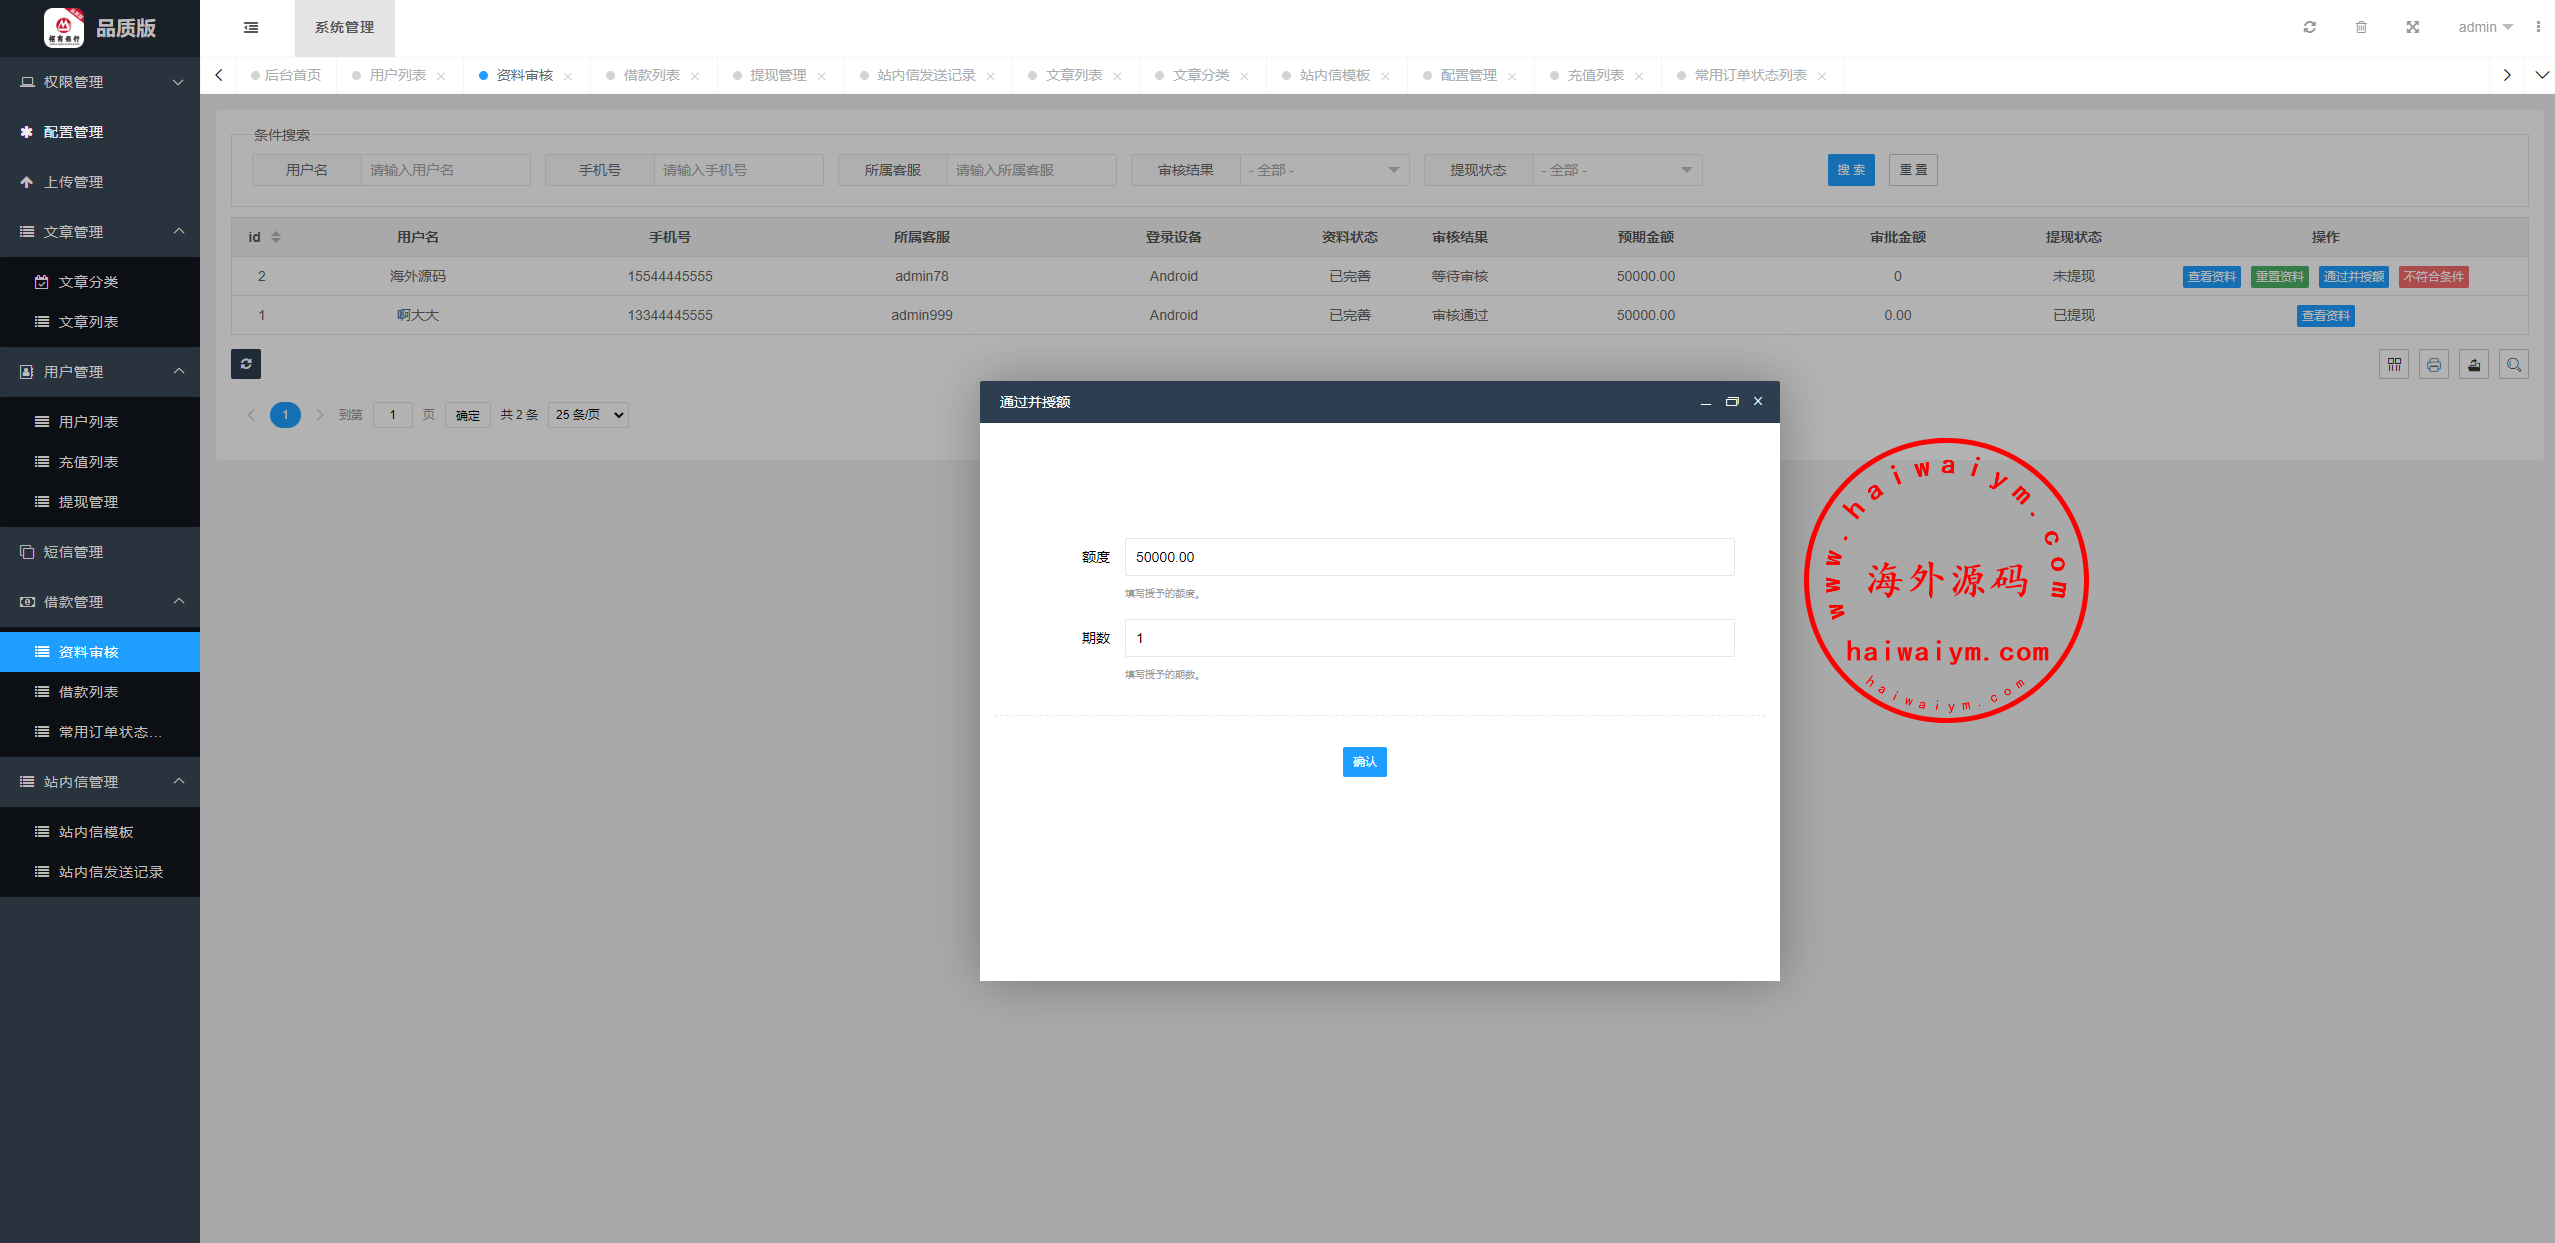The image size is (2555, 1243).
Task: Toggle fullscreen via the expand icon
Action: (2413, 27)
